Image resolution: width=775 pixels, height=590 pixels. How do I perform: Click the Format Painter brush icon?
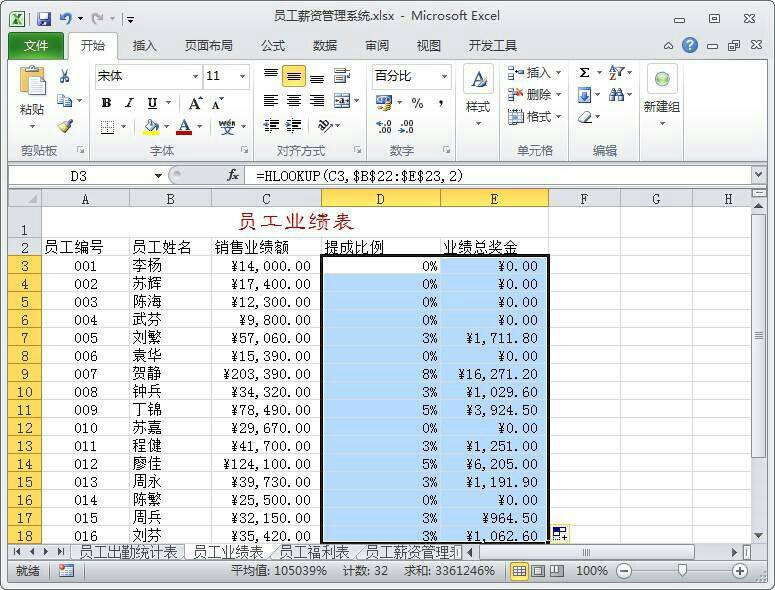65,126
